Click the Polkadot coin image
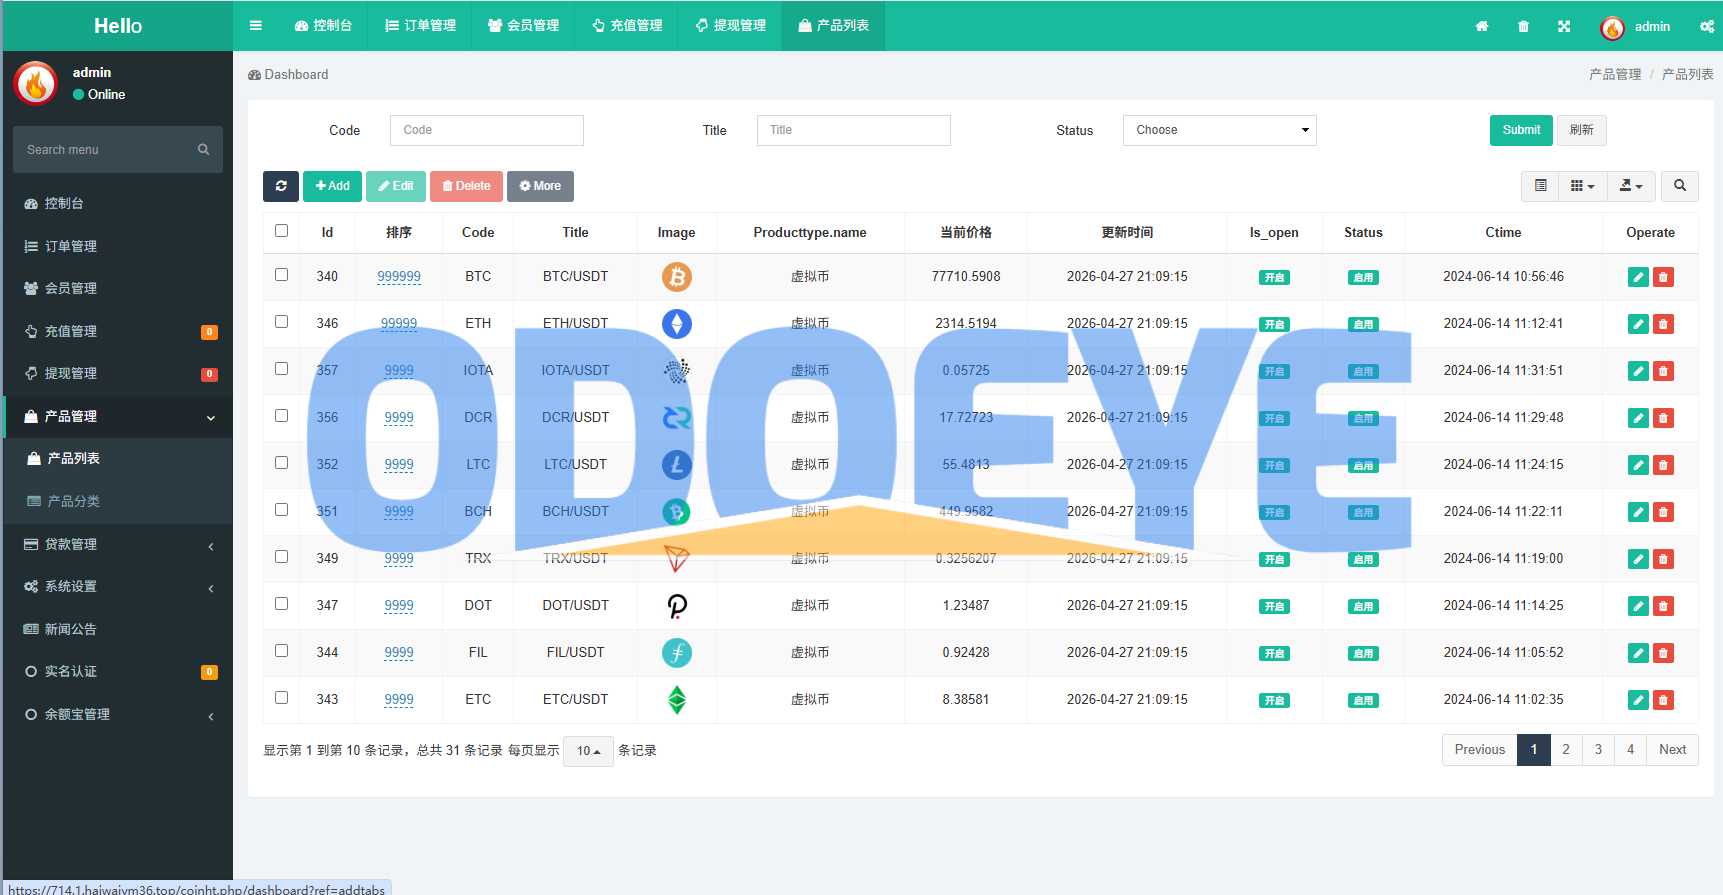1723x895 pixels. click(x=677, y=606)
